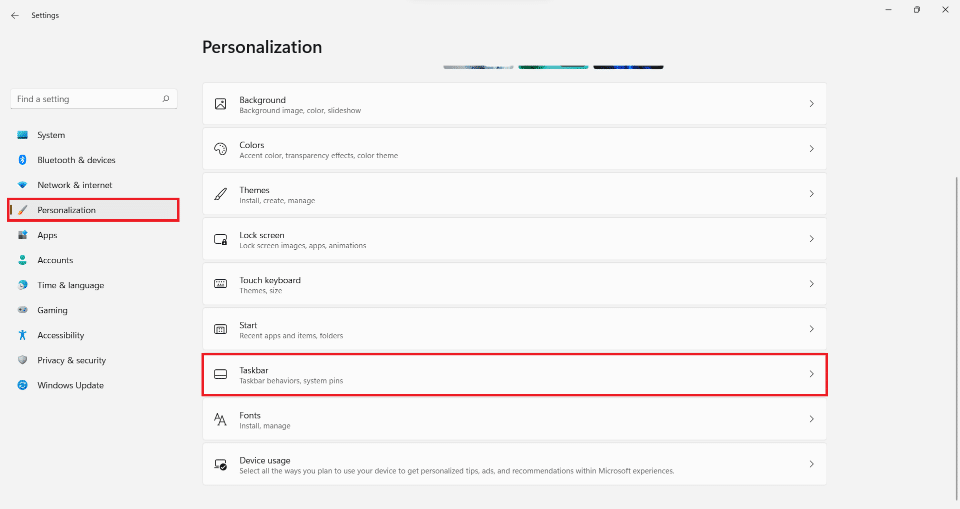Image resolution: width=960 pixels, height=509 pixels.
Task: Click the Privacy & security shield icon
Action: point(22,360)
